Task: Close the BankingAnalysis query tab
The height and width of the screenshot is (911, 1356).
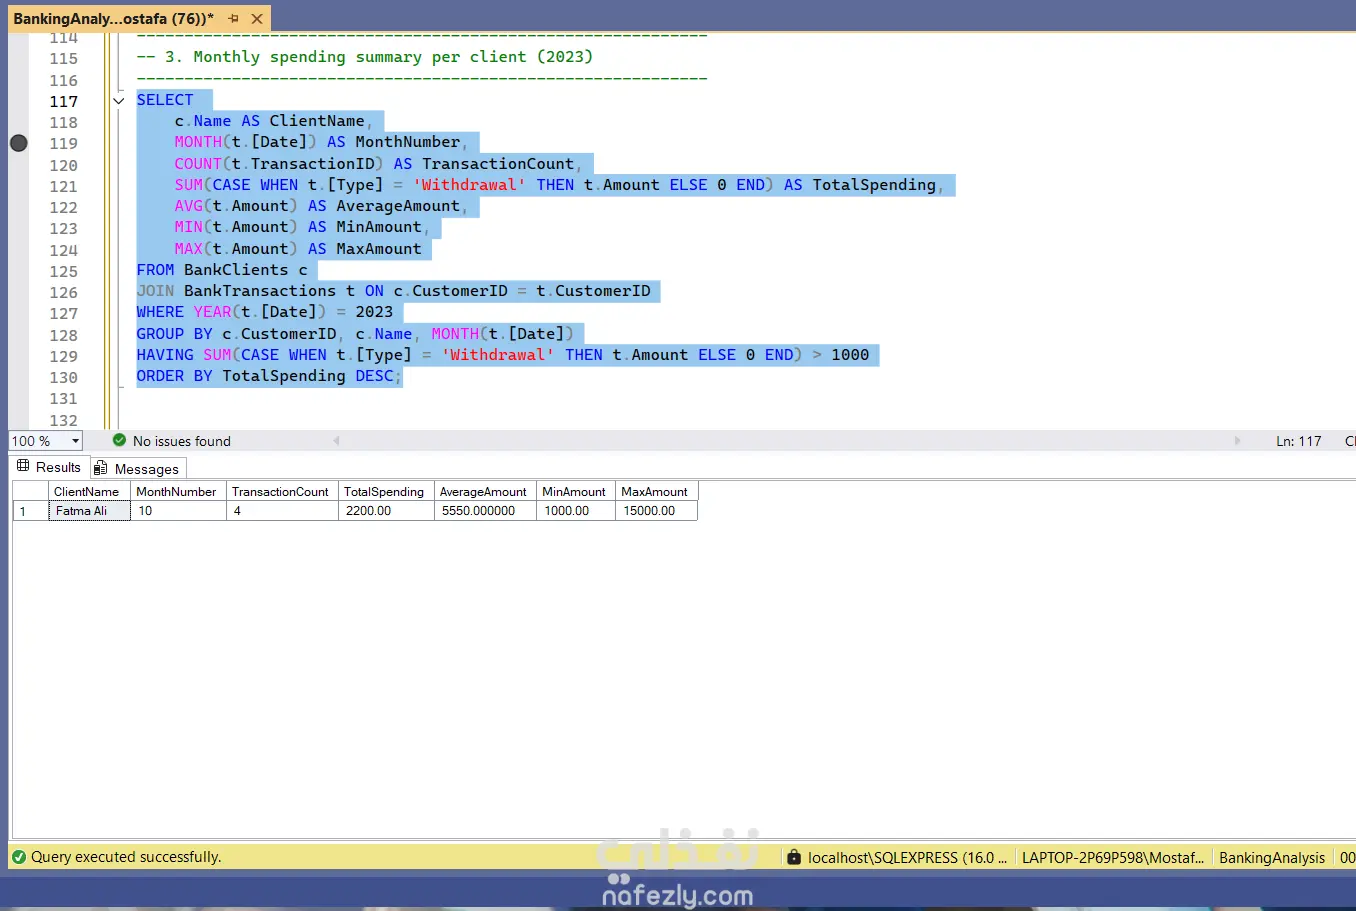Action: (257, 18)
